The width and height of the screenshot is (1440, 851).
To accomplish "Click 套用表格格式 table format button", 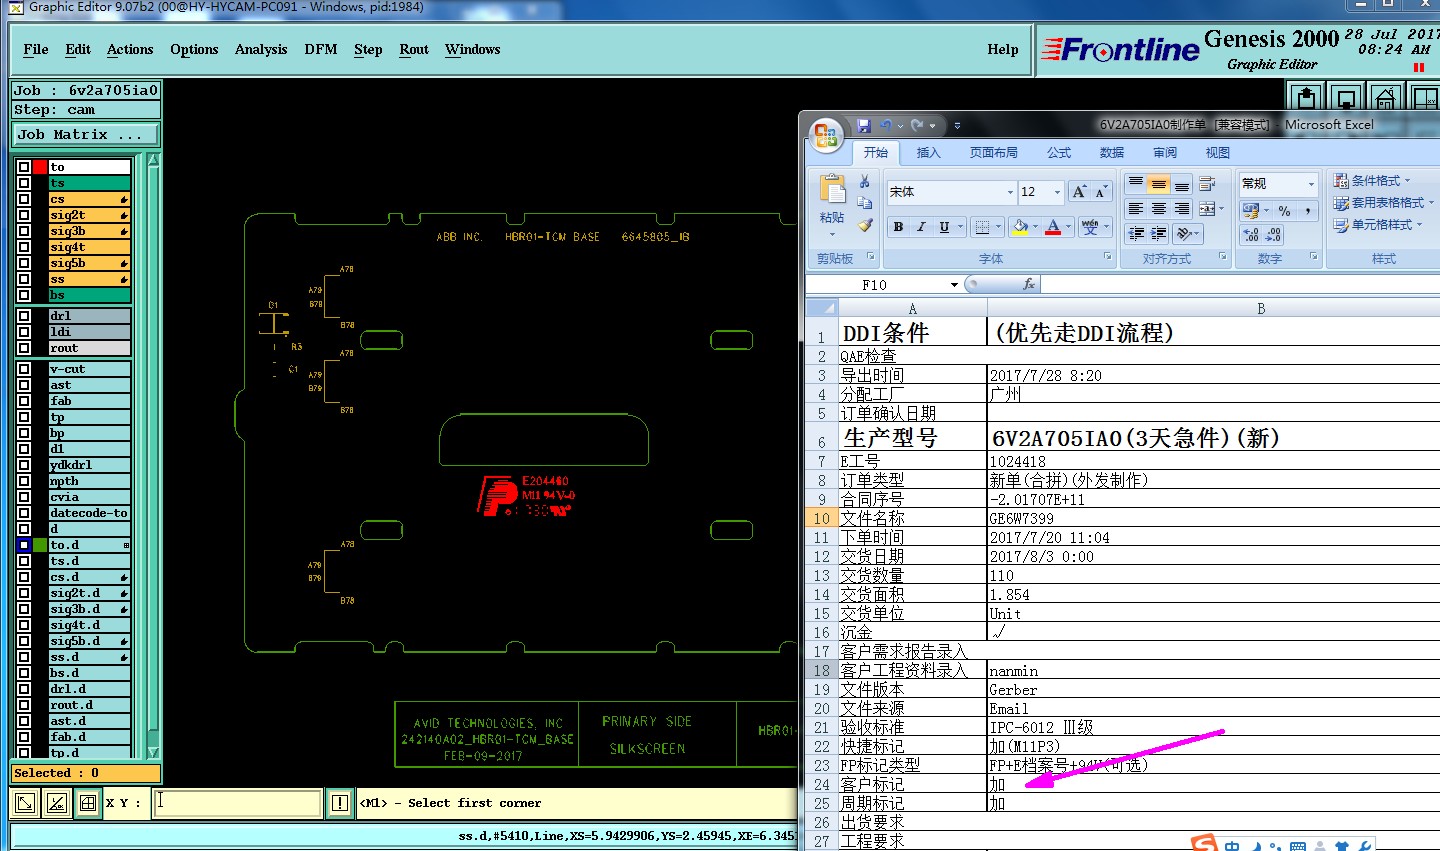I will point(1384,203).
